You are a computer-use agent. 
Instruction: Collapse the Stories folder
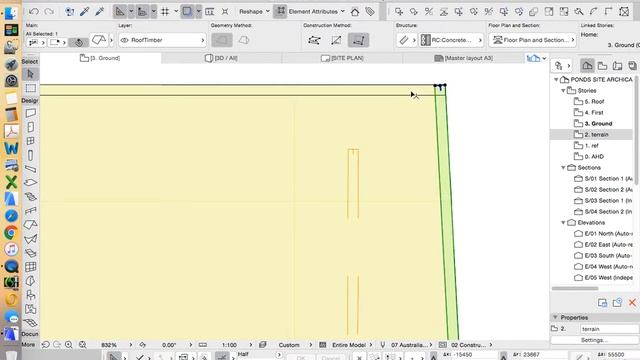563,90
